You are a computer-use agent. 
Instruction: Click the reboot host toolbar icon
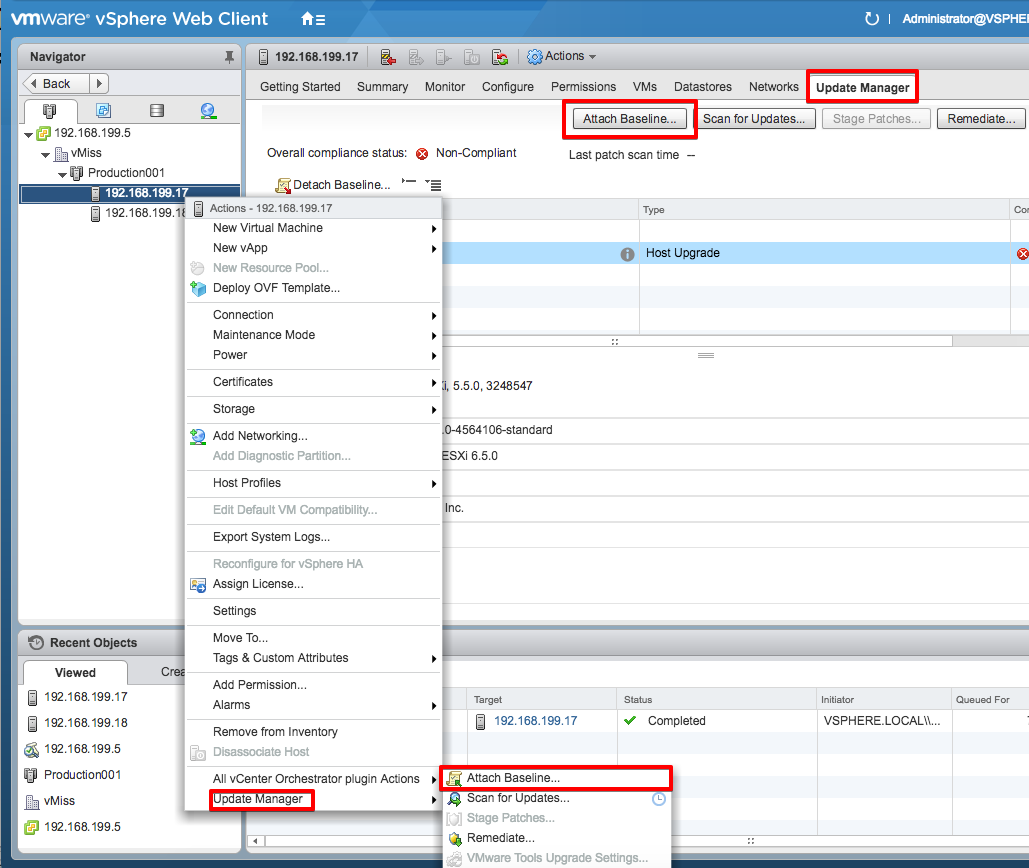click(500, 57)
